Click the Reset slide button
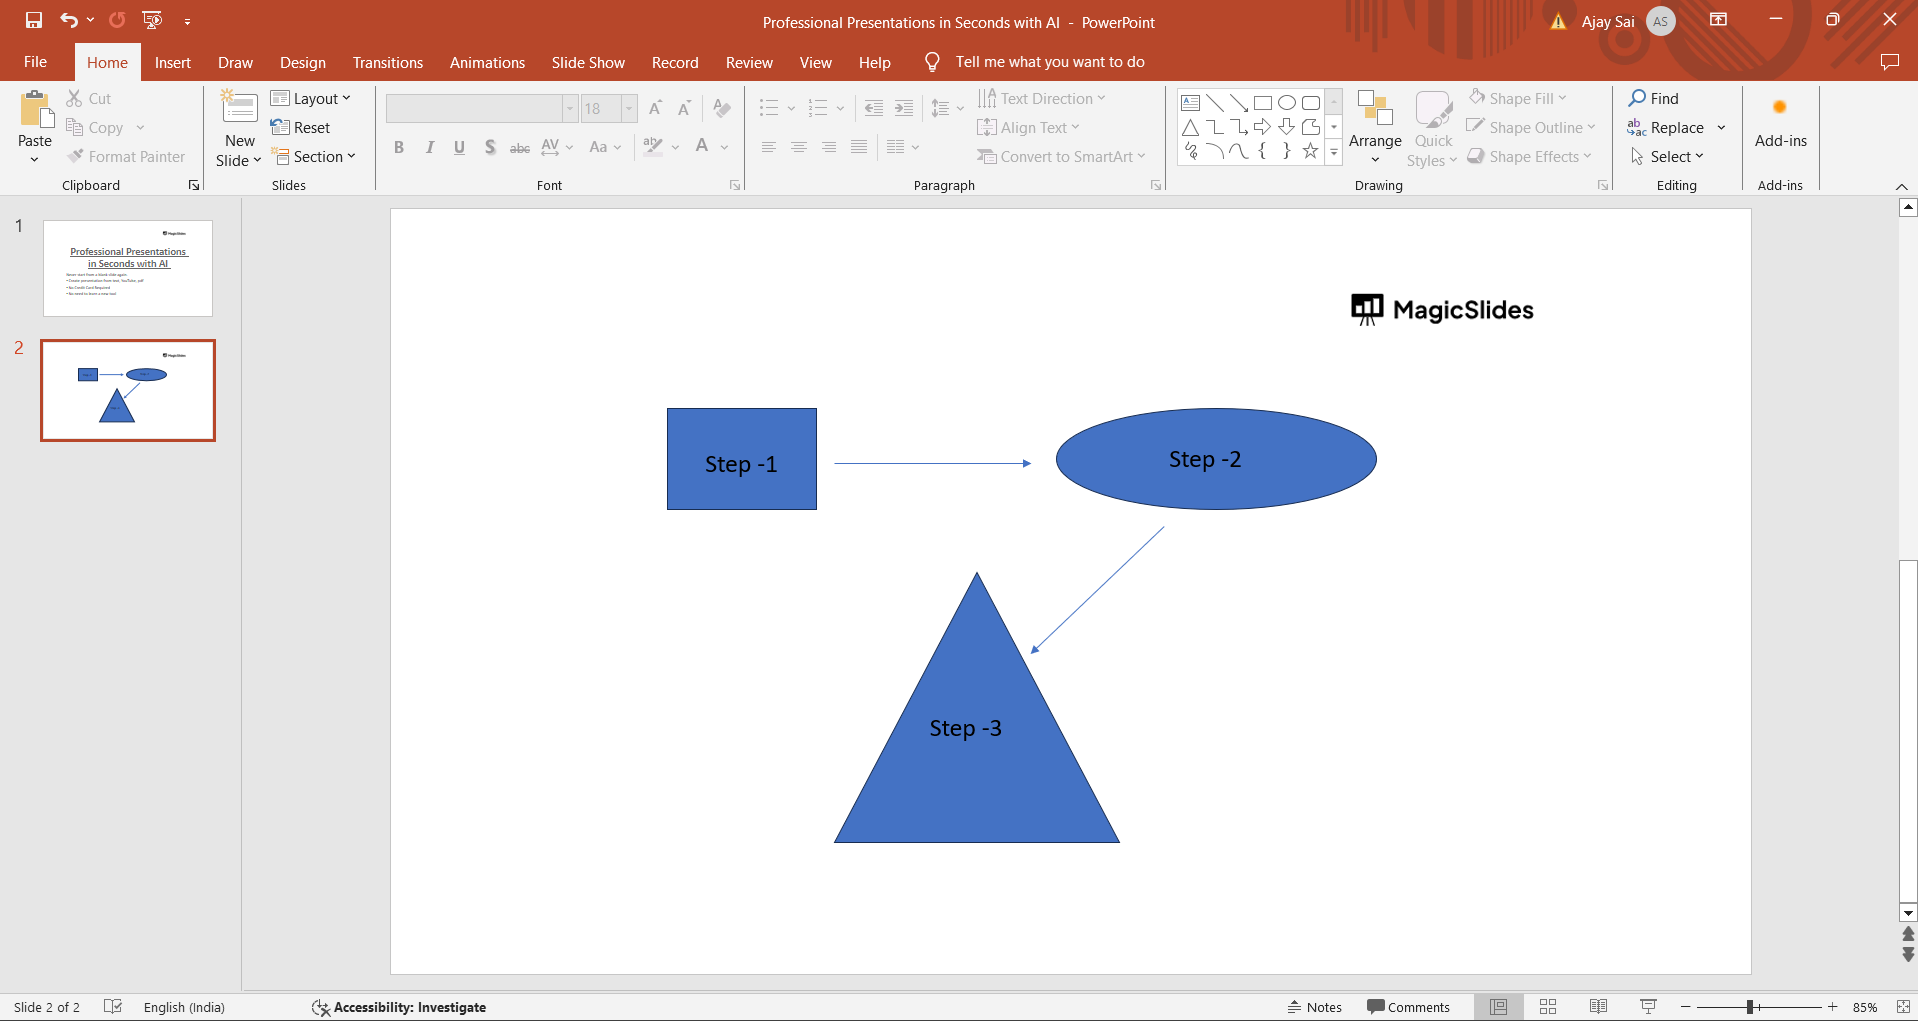Viewport: 1918px width, 1021px height. click(300, 128)
